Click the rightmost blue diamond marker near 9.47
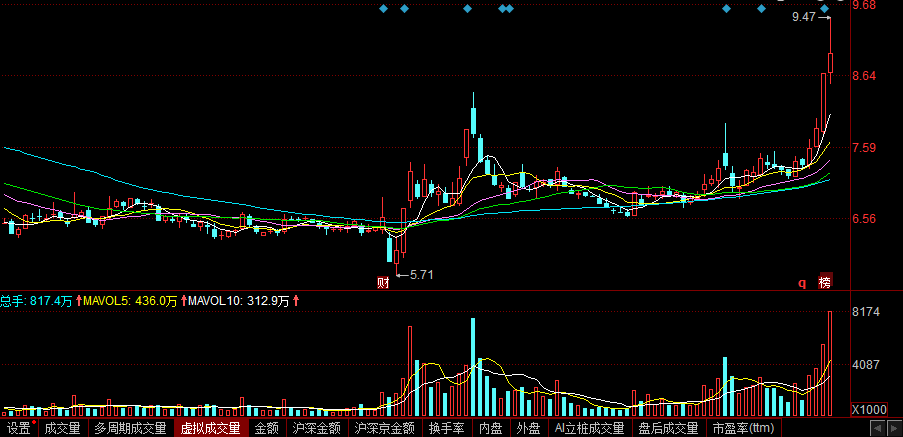Screen dimensions: 903x437 [x=825, y=9]
